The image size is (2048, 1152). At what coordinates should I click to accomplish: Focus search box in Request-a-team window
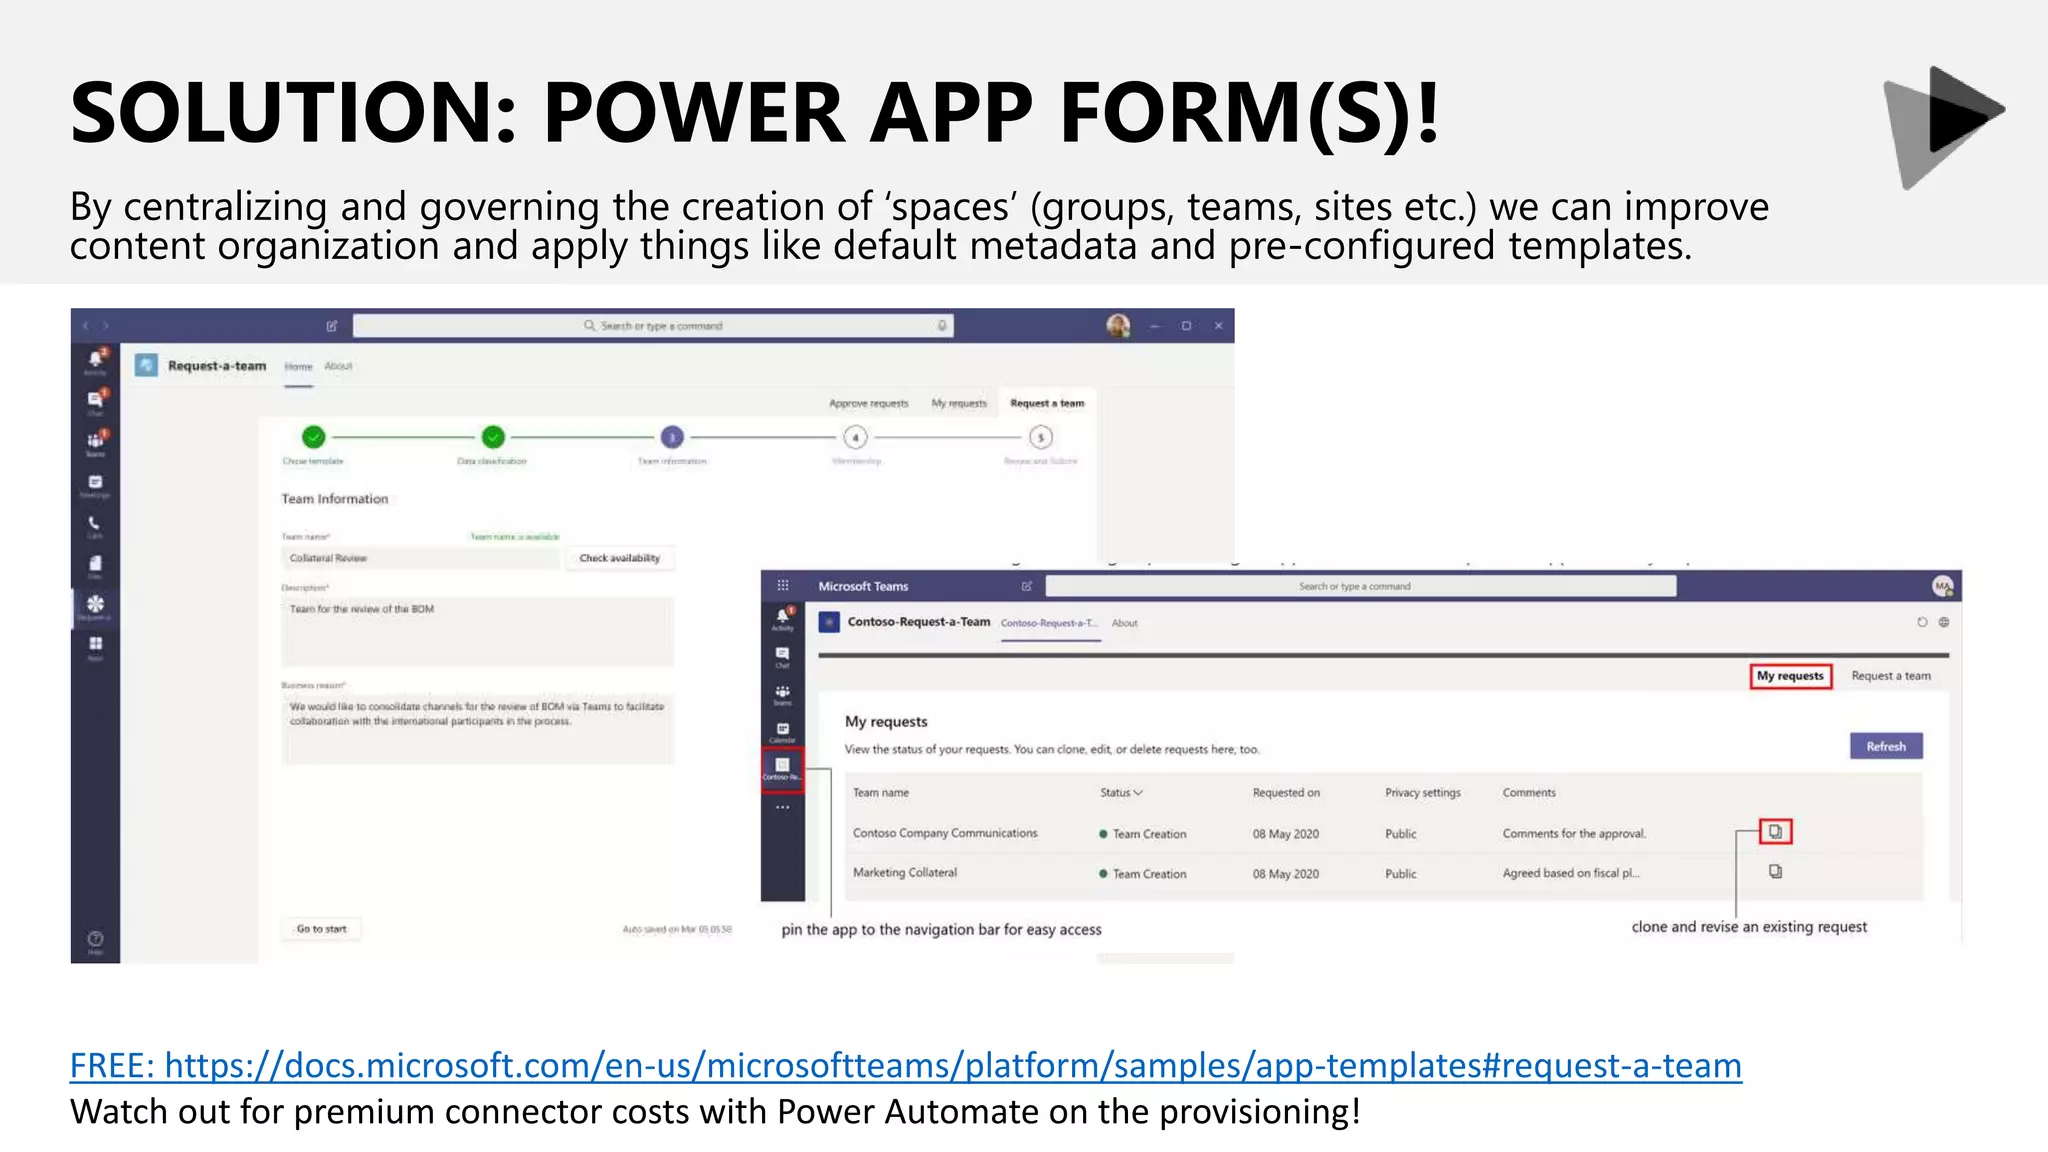(x=653, y=326)
